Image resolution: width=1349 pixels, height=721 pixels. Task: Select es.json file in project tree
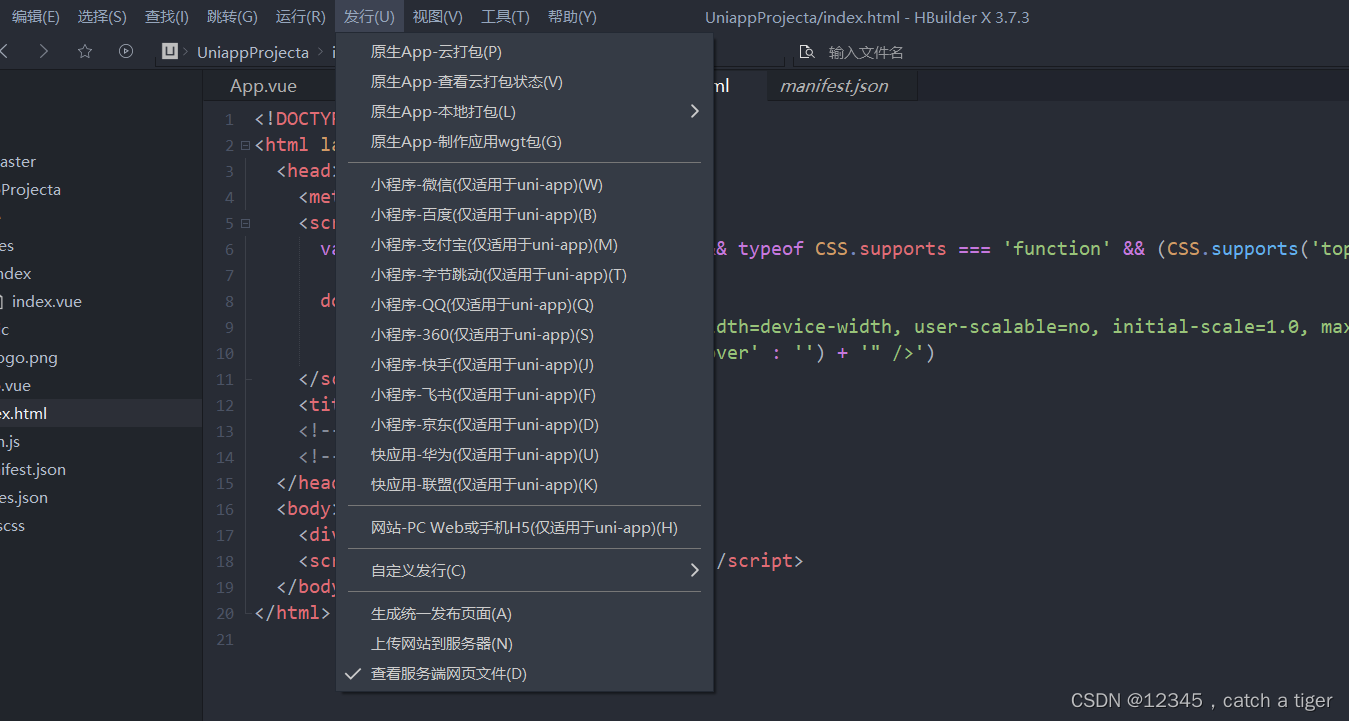tap(24, 498)
